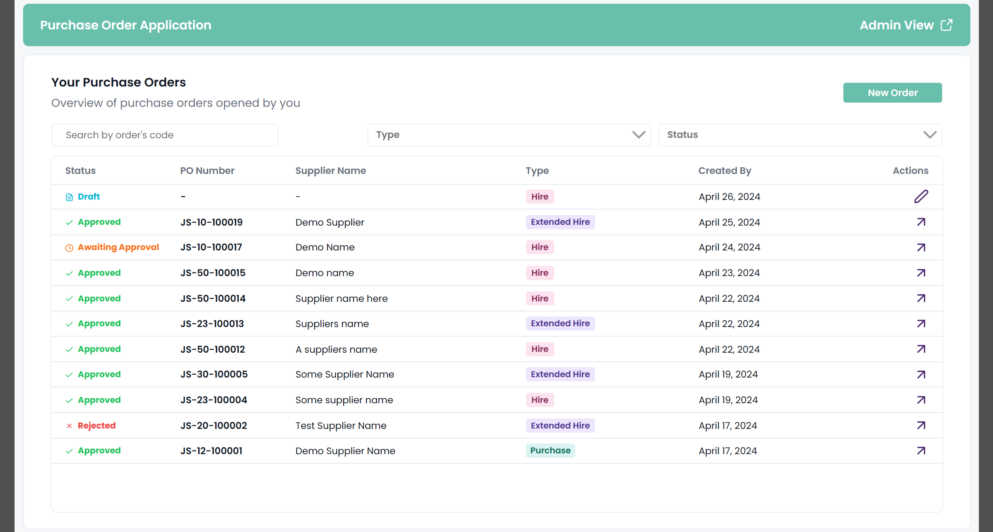Open order JS-10-100019 via its arrow icon

[x=921, y=222]
